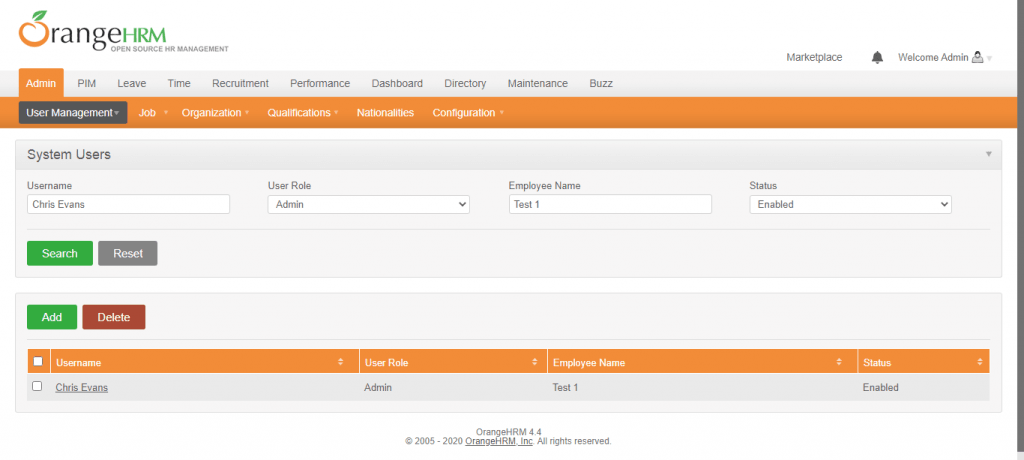The height and width of the screenshot is (460, 1024).
Task: Expand the User Management submenu
Action: [x=73, y=112]
